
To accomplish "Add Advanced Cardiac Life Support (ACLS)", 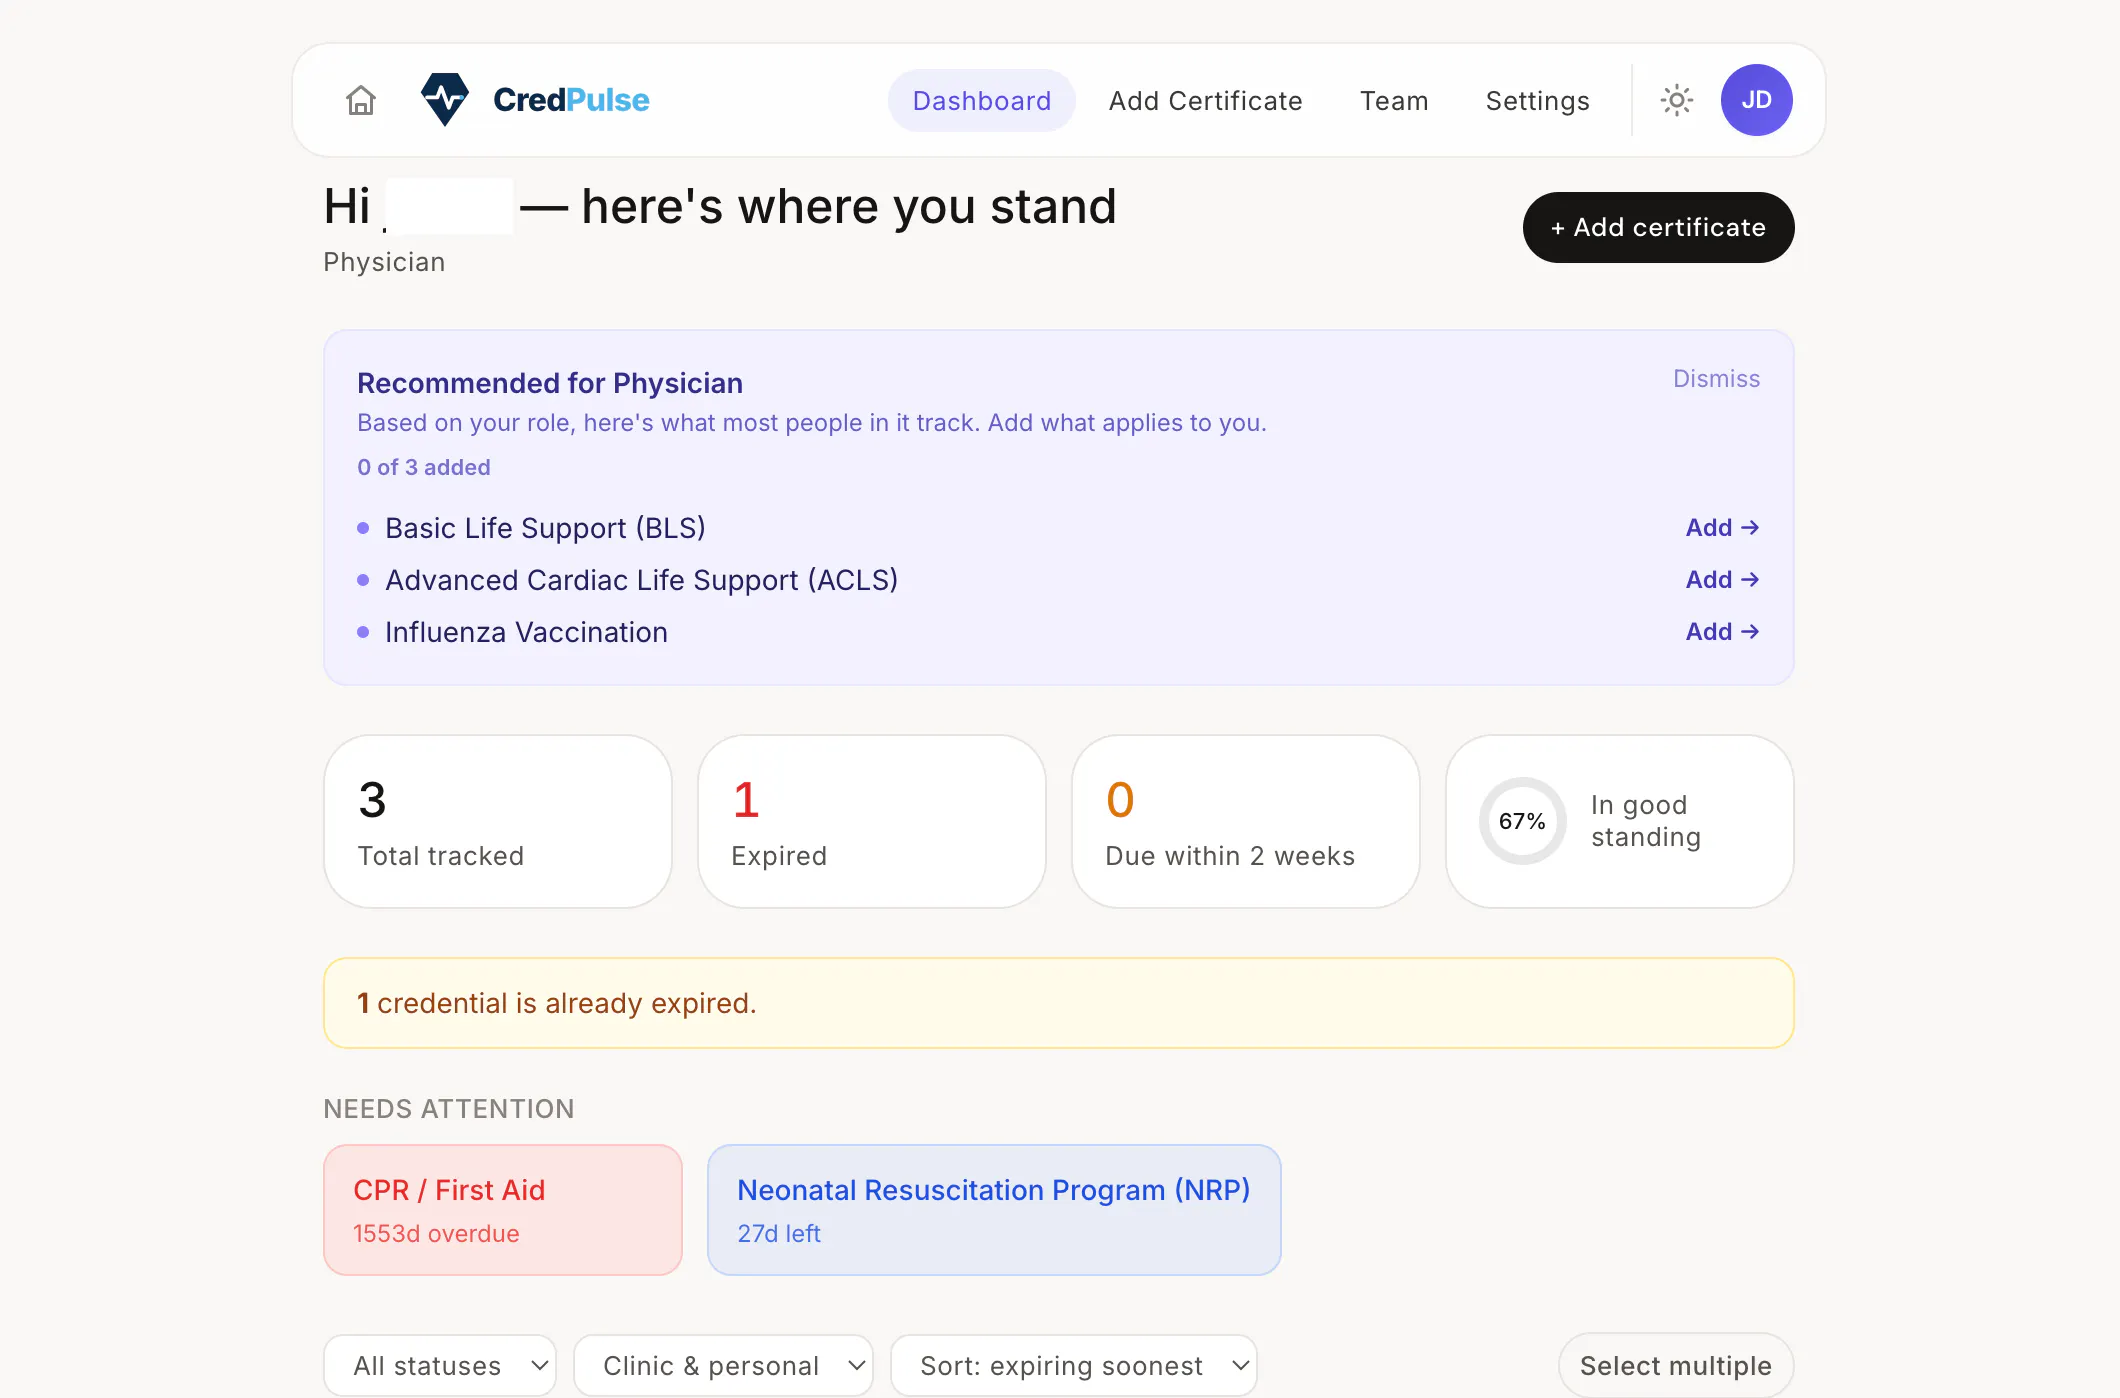I will (x=1722, y=579).
